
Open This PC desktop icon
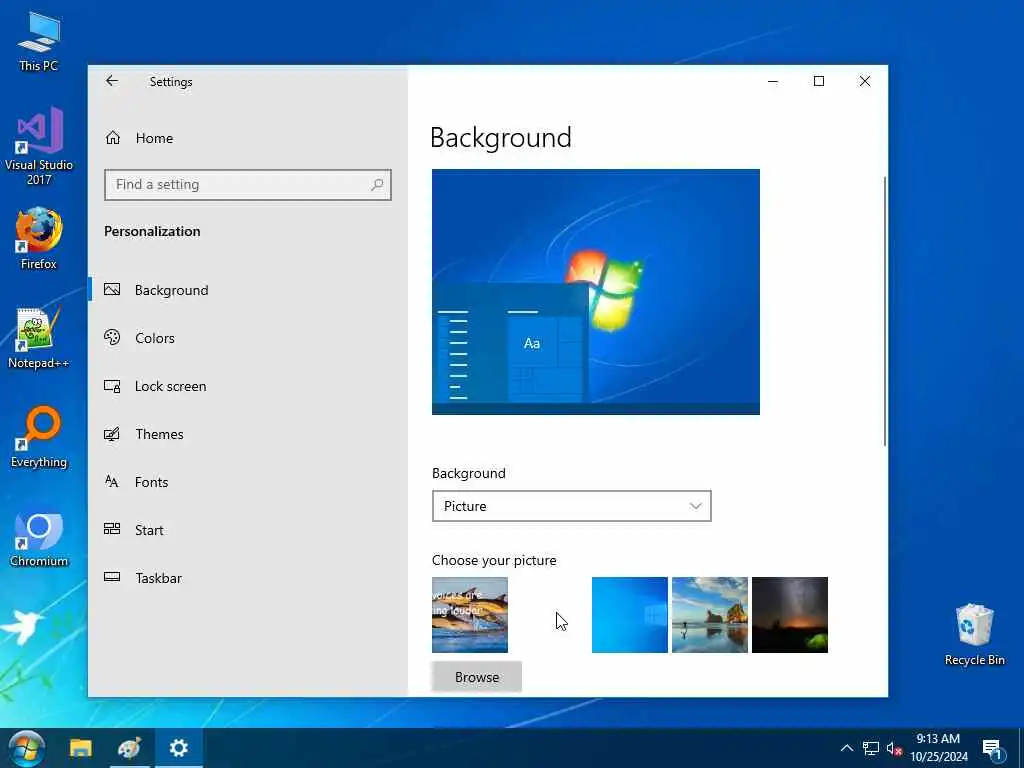[39, 41]
